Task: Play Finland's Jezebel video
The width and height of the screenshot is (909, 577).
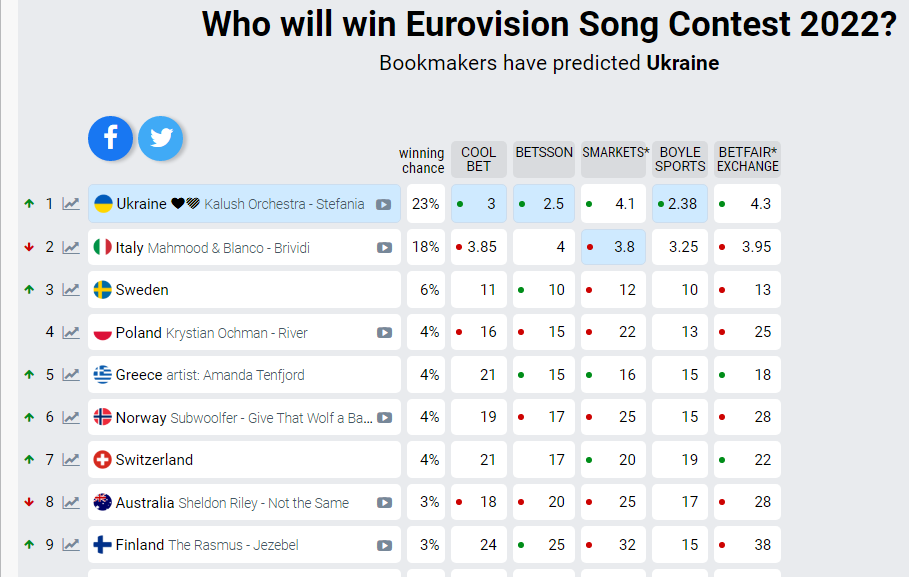Action: click(384, 546)
